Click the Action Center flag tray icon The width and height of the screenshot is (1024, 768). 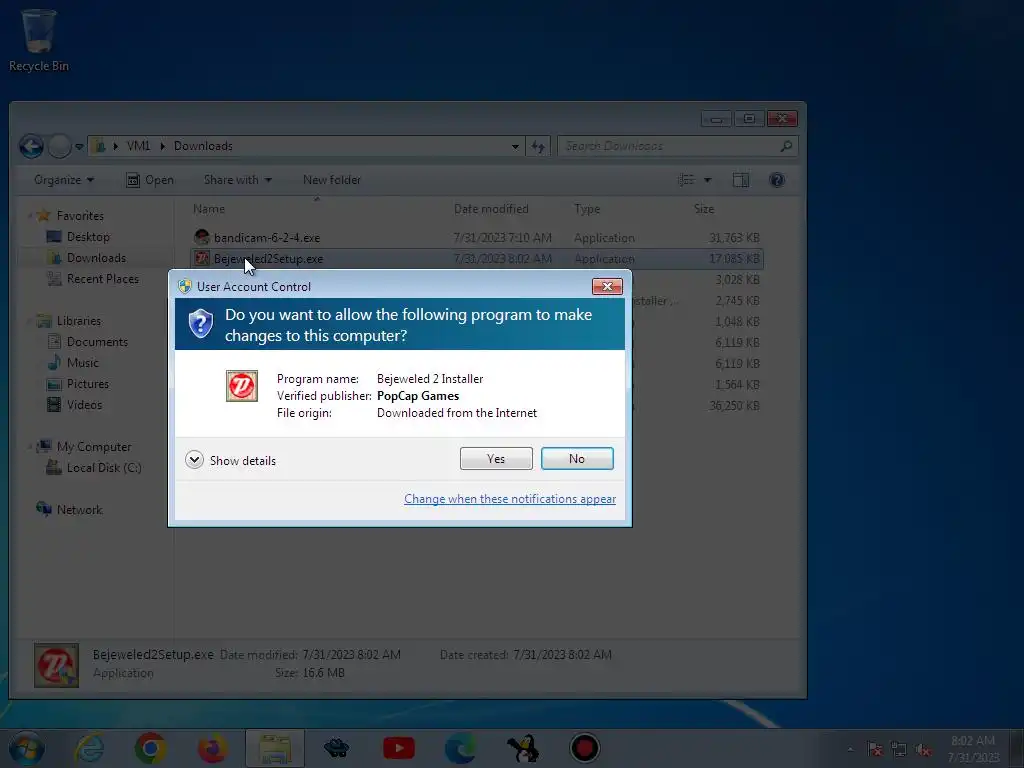point(875,750)
